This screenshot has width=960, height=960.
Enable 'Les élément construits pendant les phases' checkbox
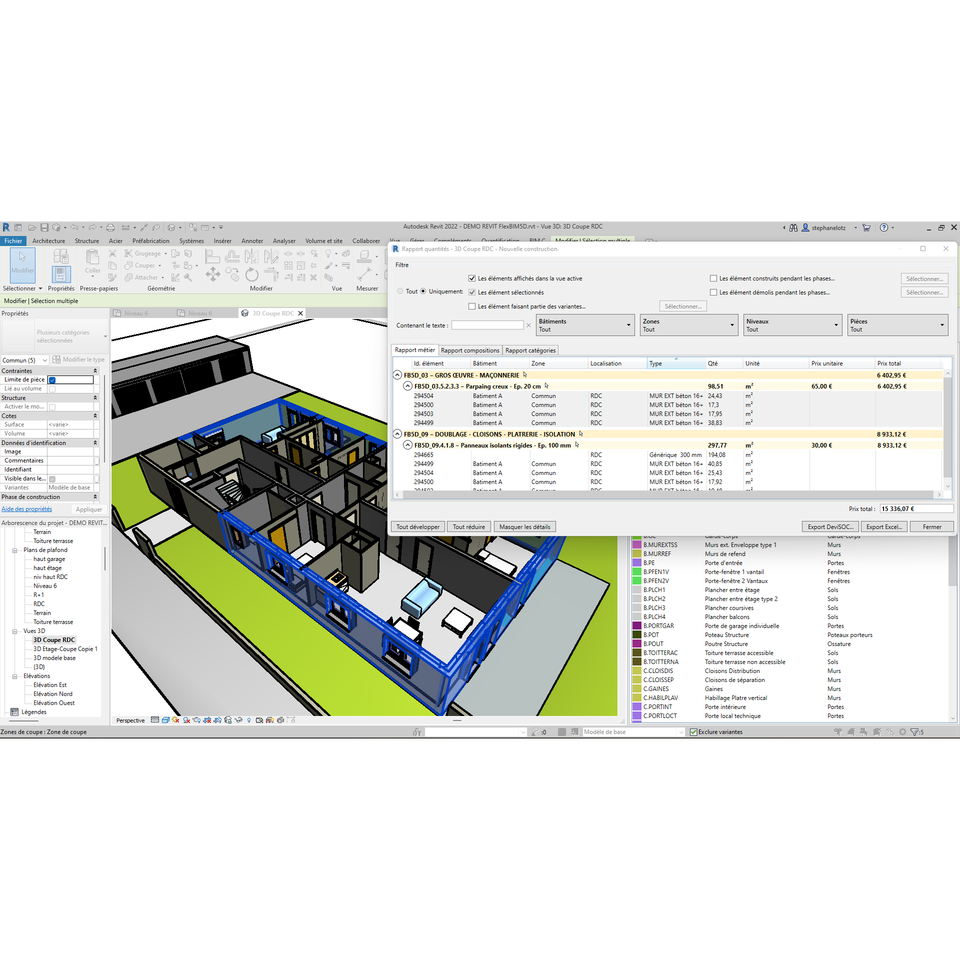coord(713,279)
